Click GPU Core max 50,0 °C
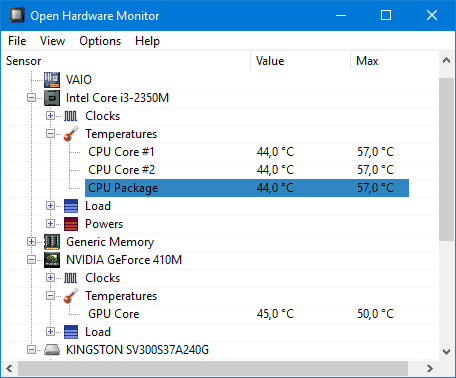The height and width of the screenshot is (378, 456). coord(376,314)
